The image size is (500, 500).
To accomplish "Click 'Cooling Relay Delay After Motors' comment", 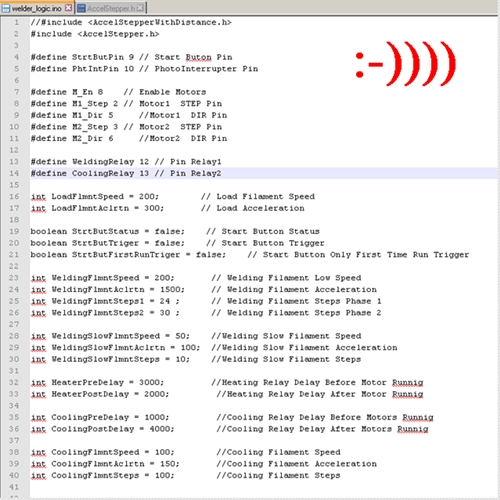I will [x=309, y=429].
